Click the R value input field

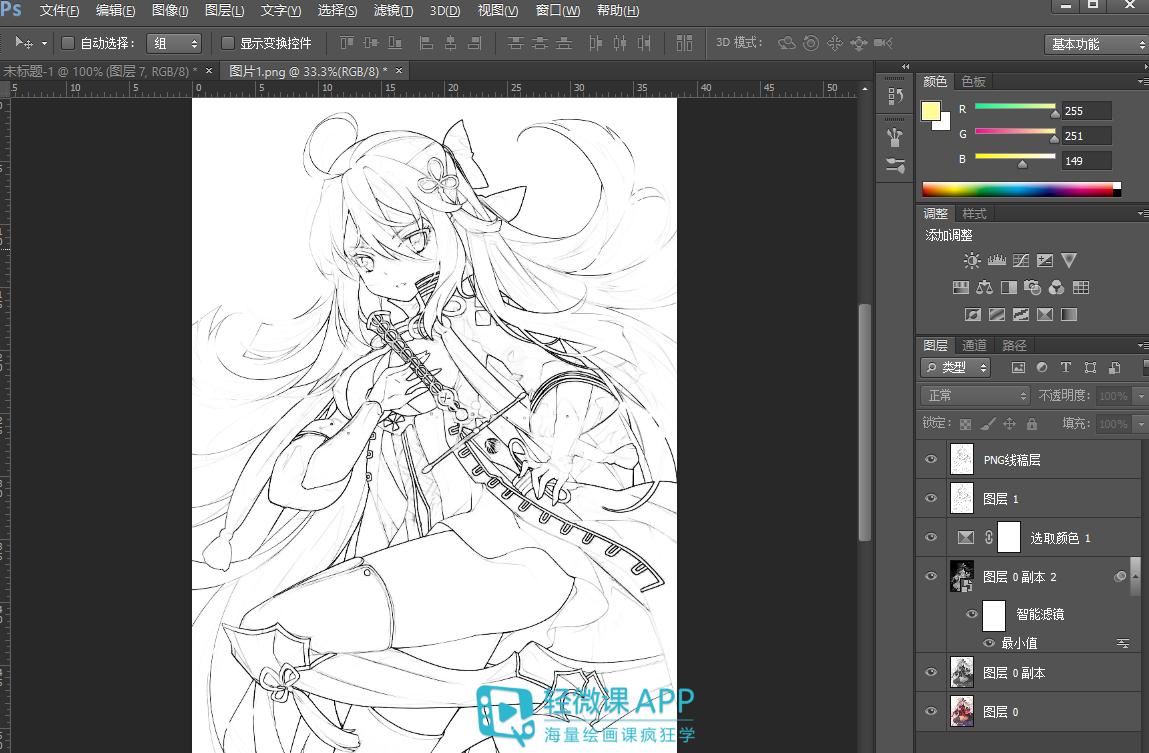pos(1086,111)
